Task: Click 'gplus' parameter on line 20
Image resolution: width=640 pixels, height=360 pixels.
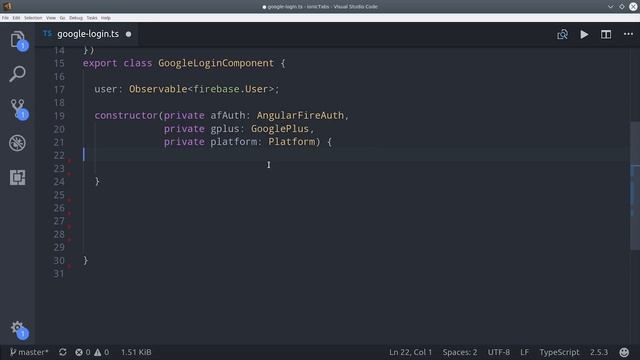Action: pyautogui.click(x=224, y=129)
